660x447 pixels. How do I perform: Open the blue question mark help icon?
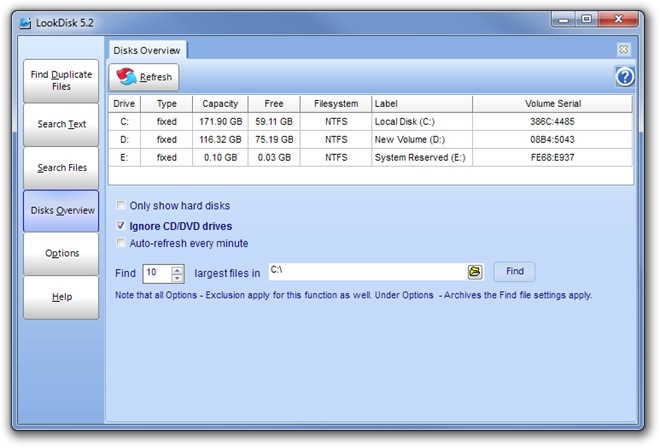(x=625, y=77)
